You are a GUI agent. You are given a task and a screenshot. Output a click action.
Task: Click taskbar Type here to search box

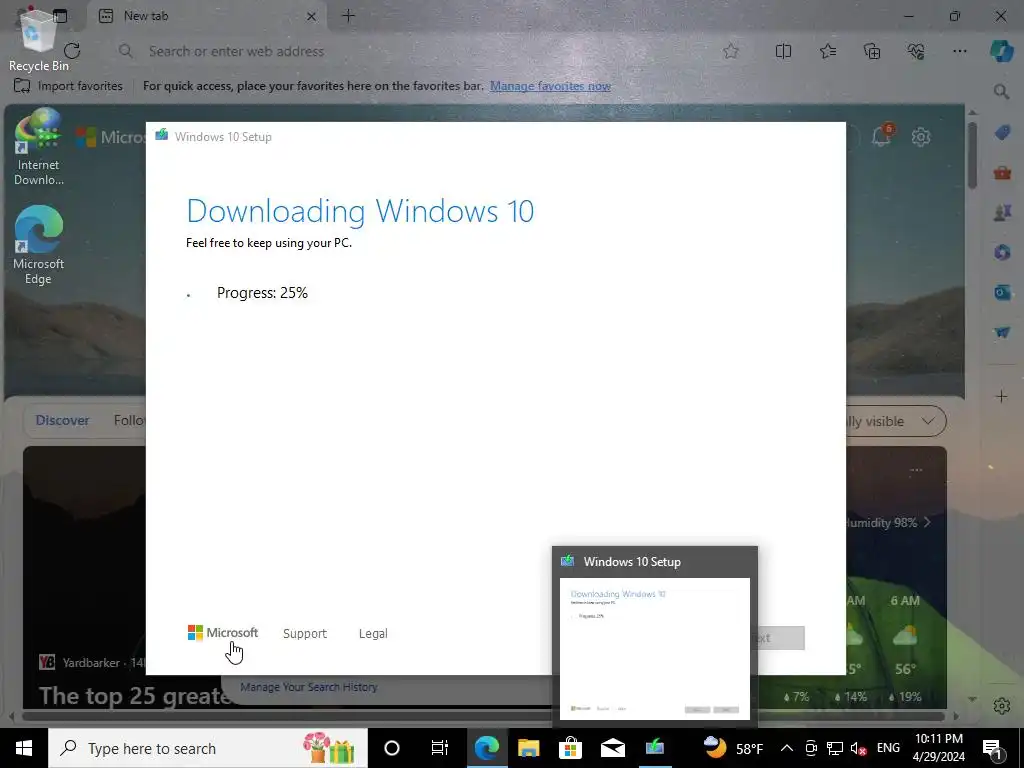coord(208,748)
